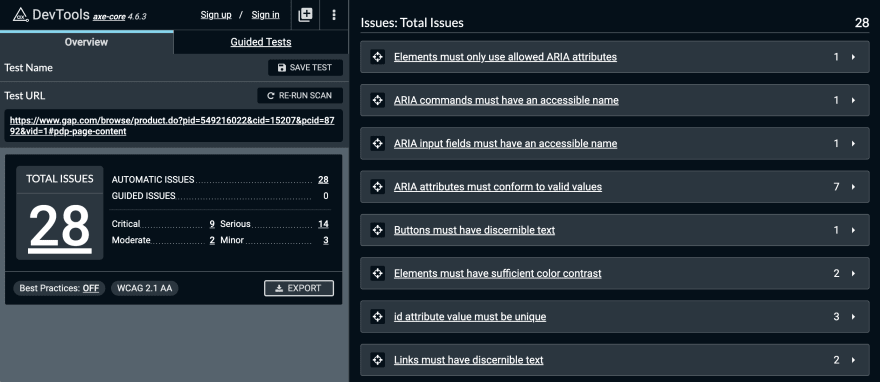This screenshot has height=382, width=880.
Task: Expand arrow for Buttons discernible text
Action: [x=853, y=230]
